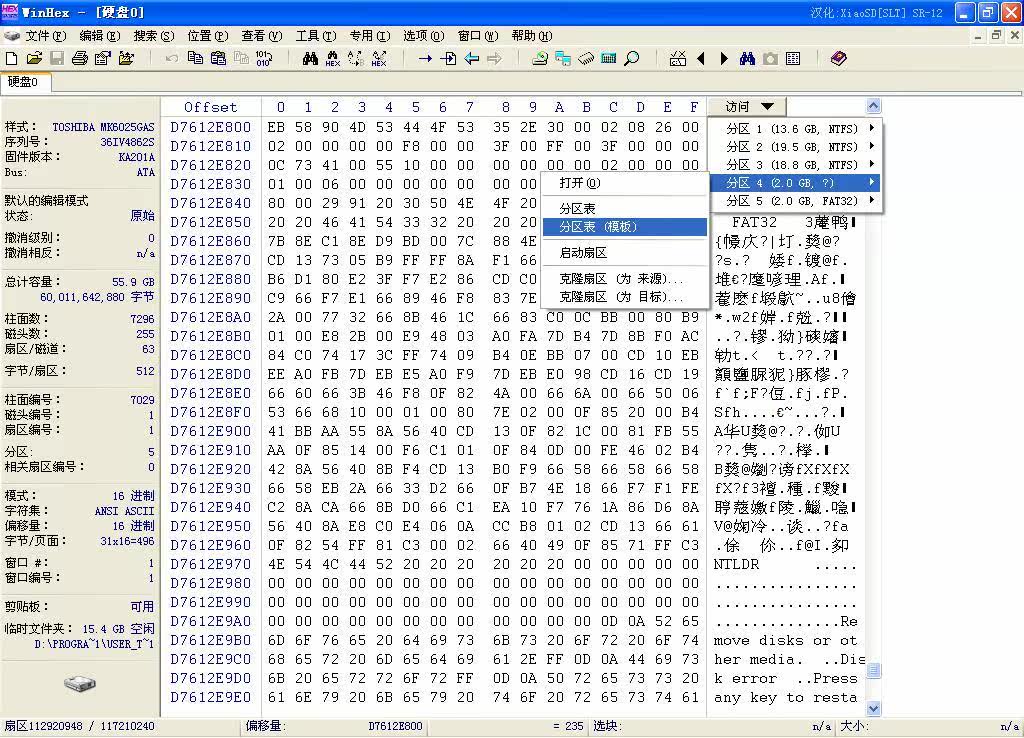Open the 帮助(H) menu

click(532, 36)
